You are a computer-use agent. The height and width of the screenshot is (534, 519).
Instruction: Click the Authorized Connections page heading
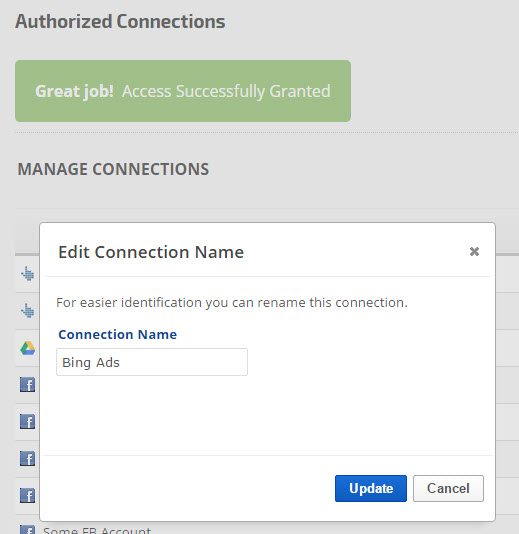click(x=120, y=21)
